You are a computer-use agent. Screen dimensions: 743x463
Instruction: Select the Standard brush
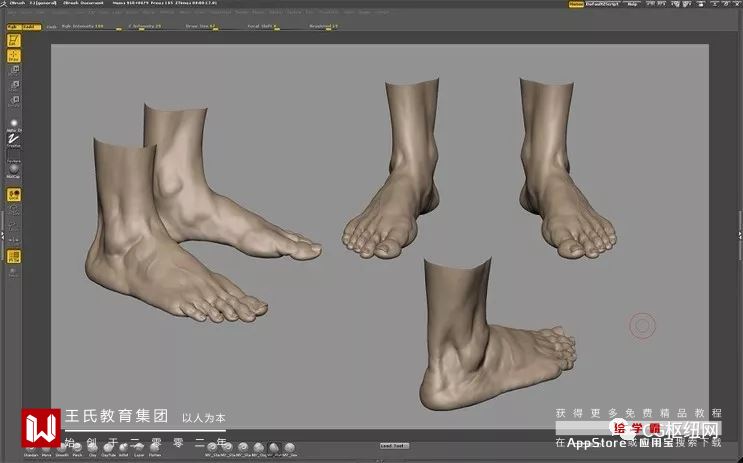30,450
